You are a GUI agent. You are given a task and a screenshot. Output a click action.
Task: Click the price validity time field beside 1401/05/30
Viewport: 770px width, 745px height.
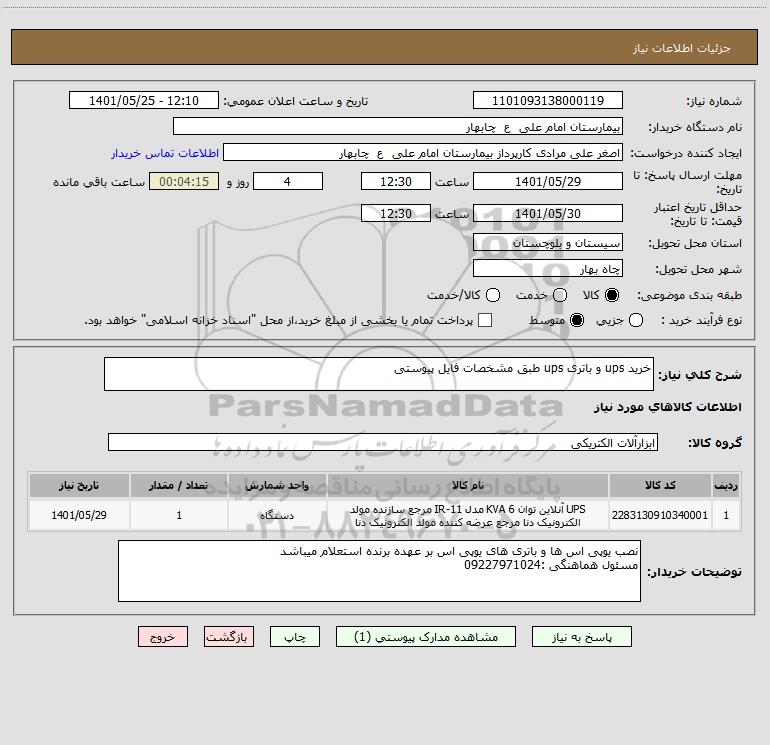396,213
